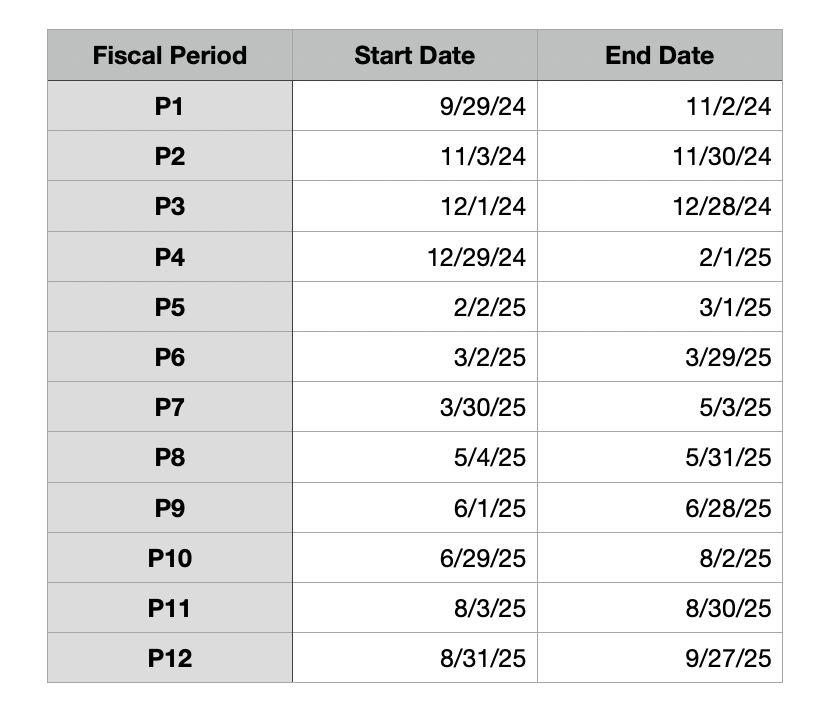Select the 9/29/24 start date cell
The image size is (818, 712).
click(415, 106)
